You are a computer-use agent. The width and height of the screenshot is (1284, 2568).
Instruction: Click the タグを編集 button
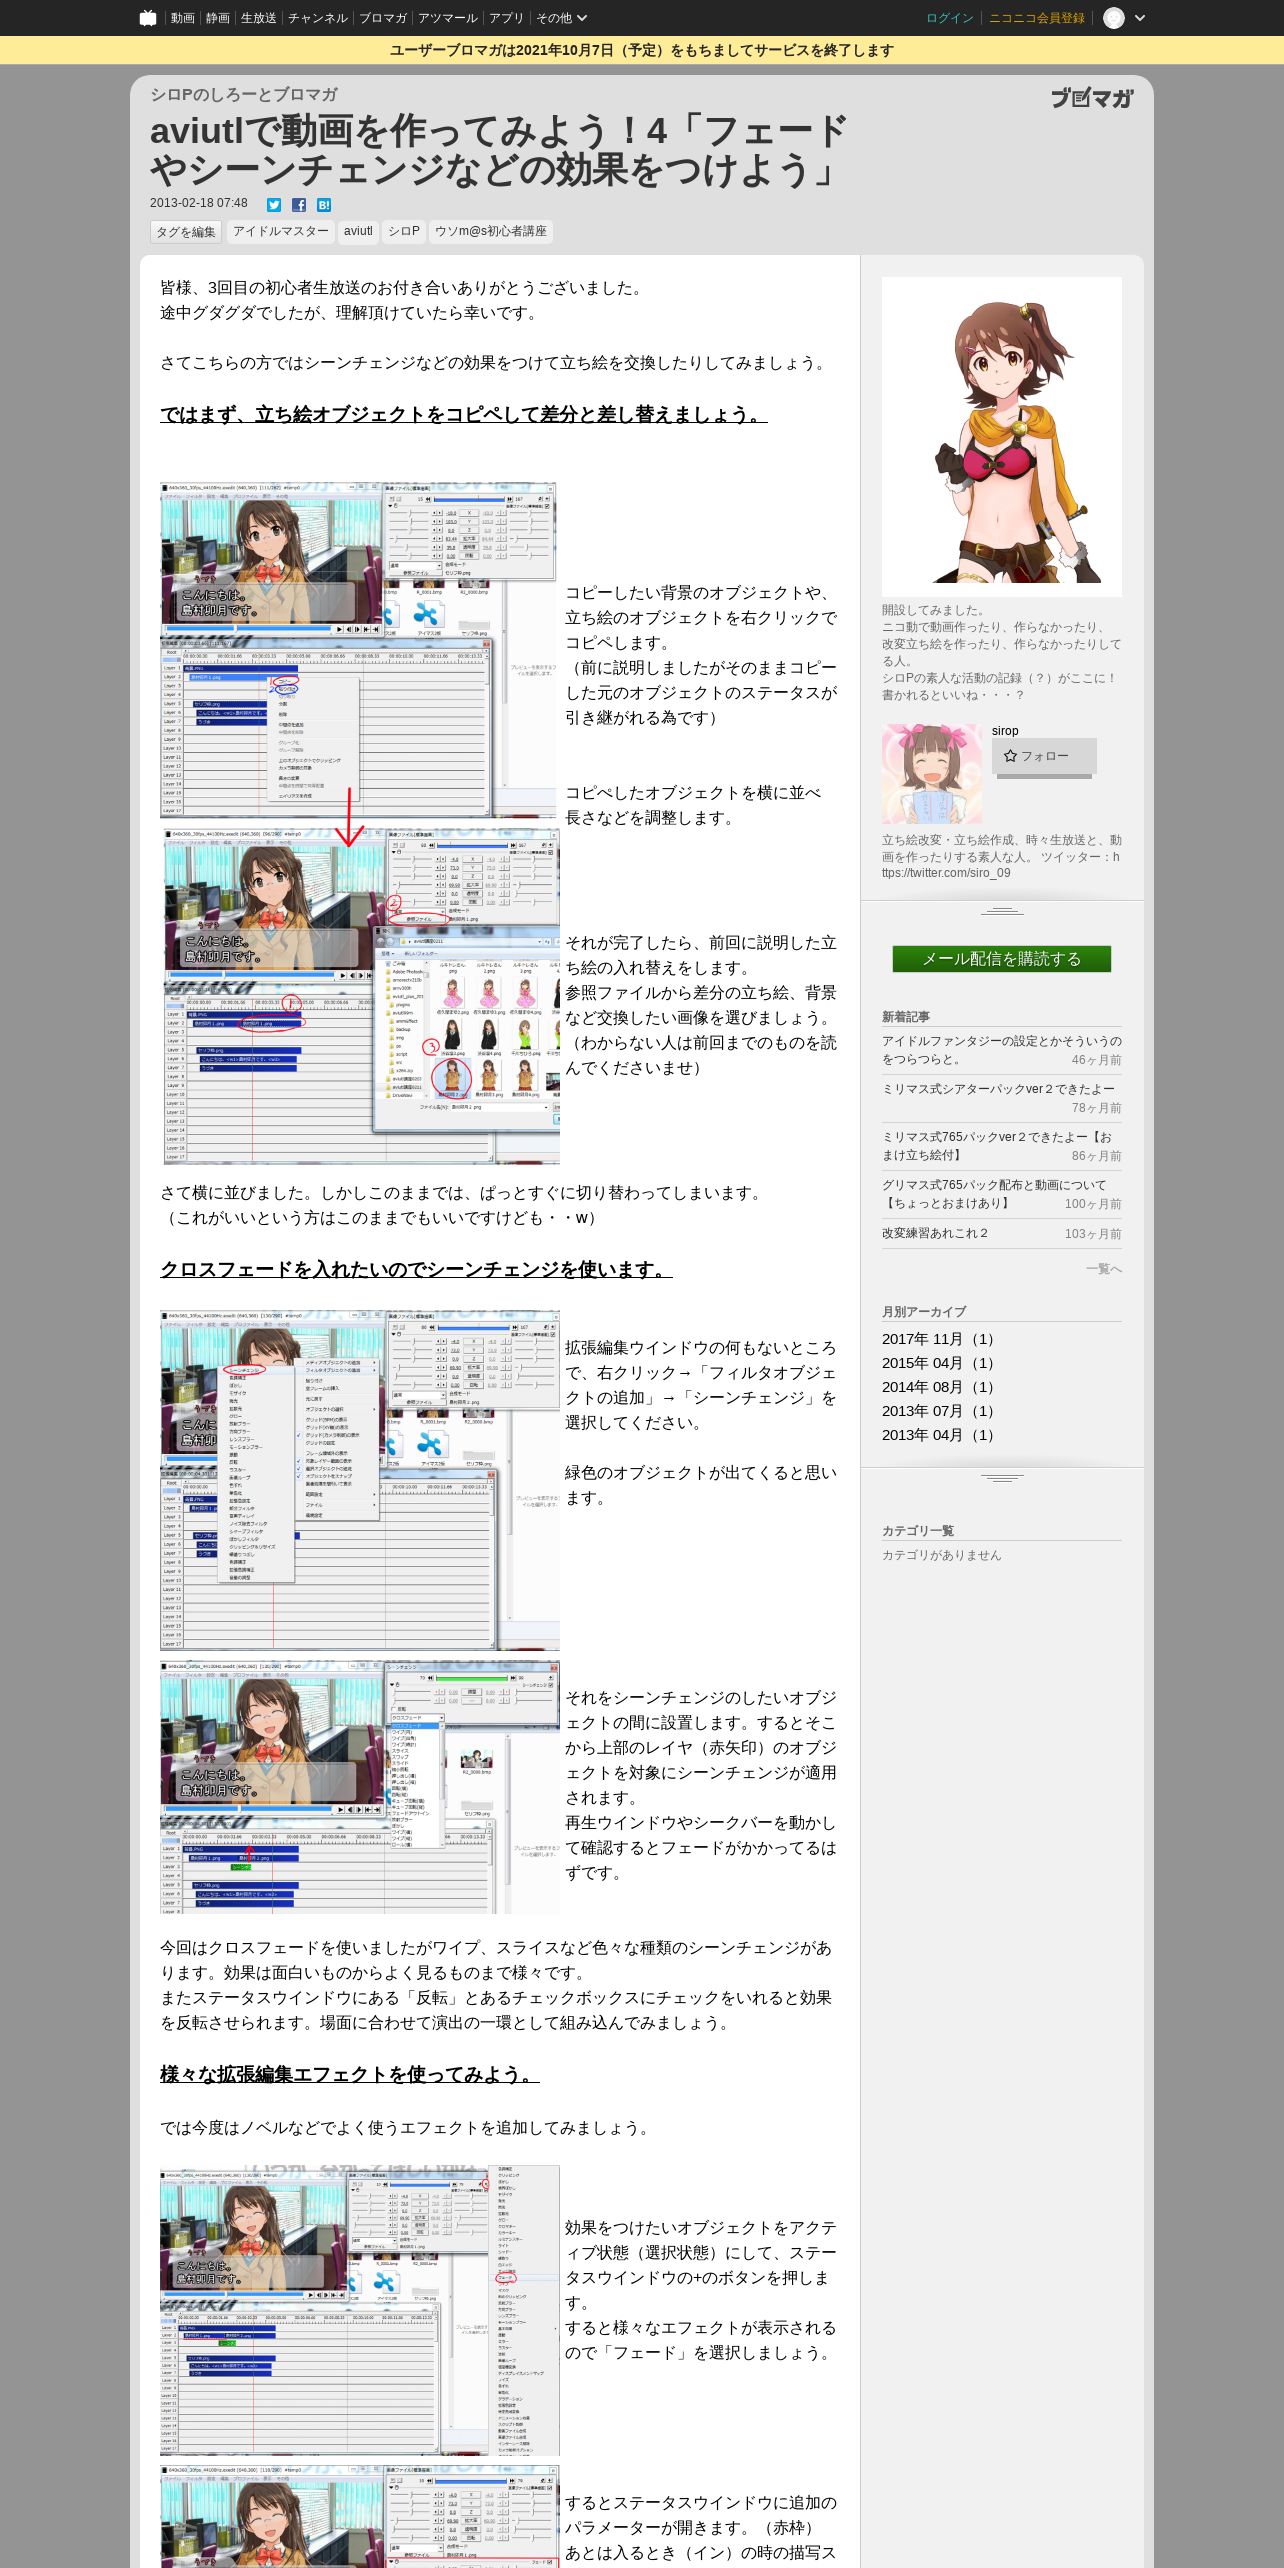tap(186, 232)
